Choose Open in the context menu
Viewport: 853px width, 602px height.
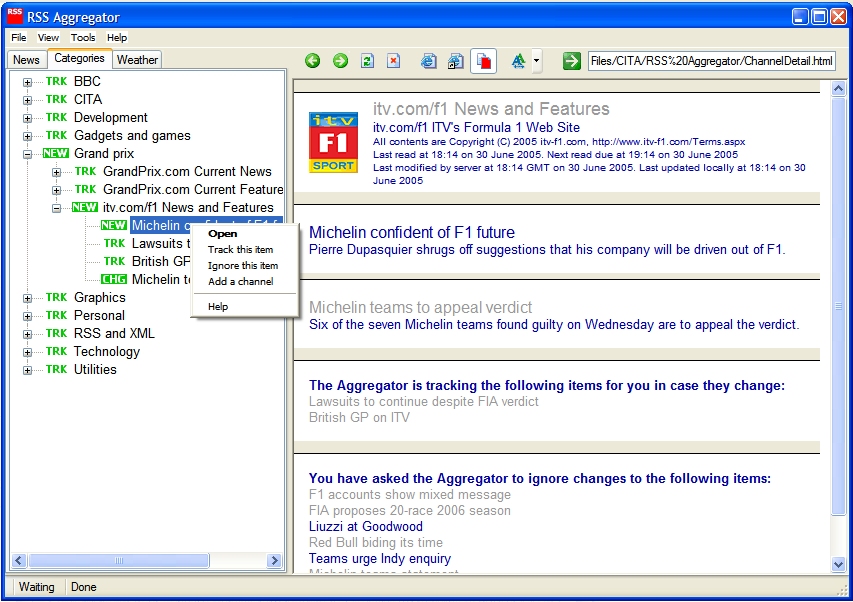(x=244, y=234)
